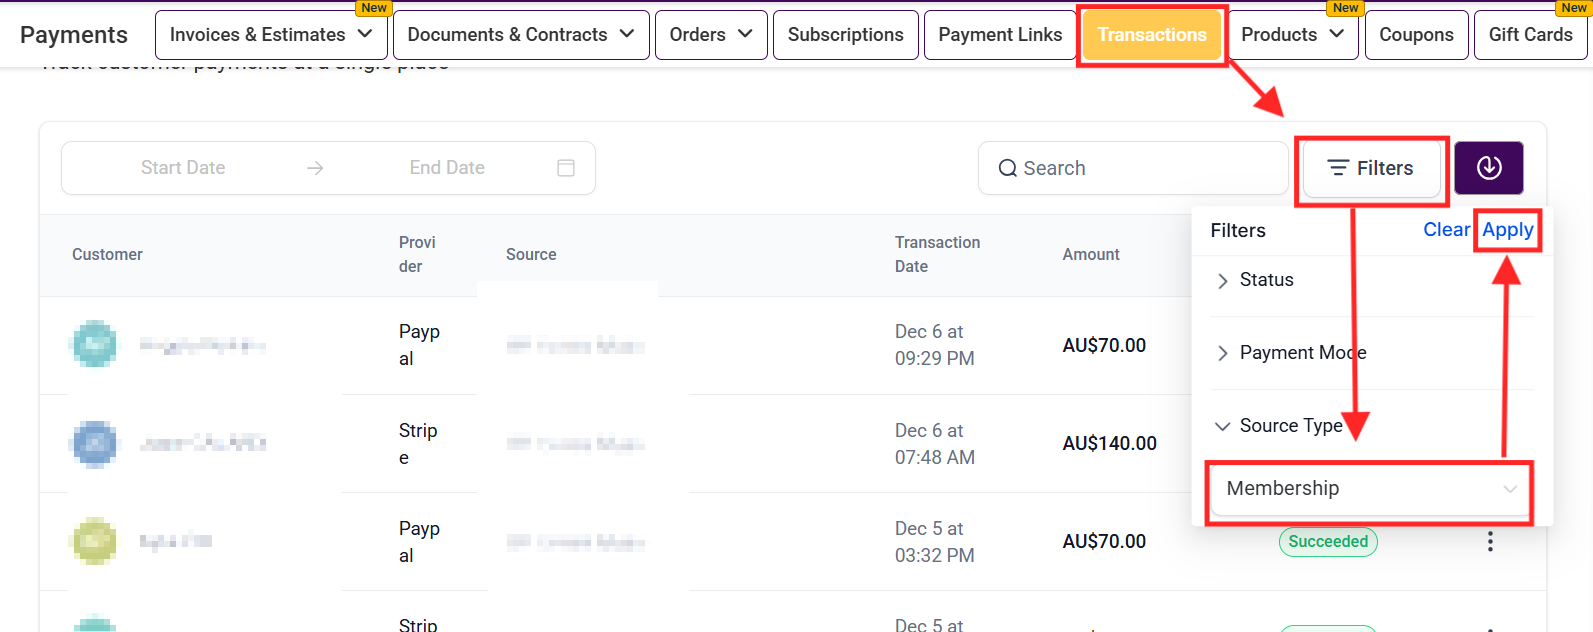Click into the Search transactions field
Image resolution: width=1593 pixels, height=632 pixels.
pos(1140,168)
